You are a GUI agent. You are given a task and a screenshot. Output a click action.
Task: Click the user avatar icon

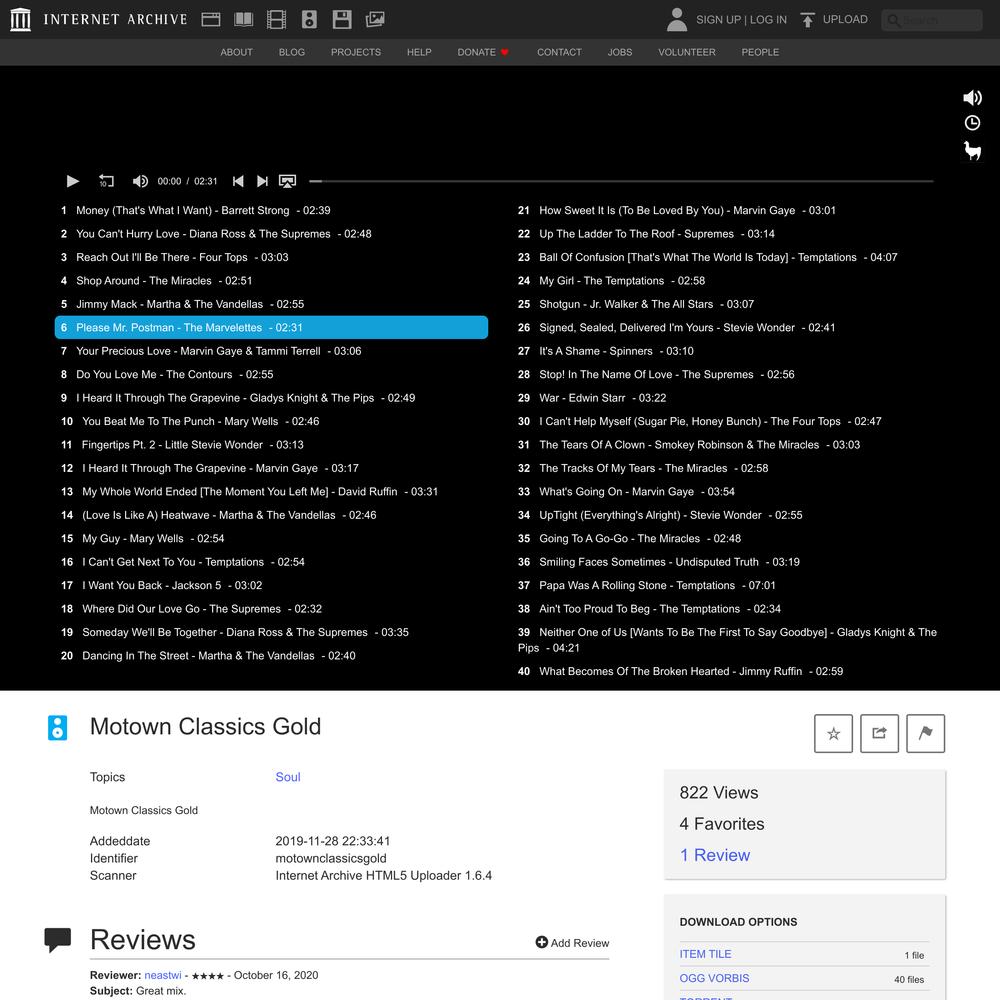coord(677,19)
